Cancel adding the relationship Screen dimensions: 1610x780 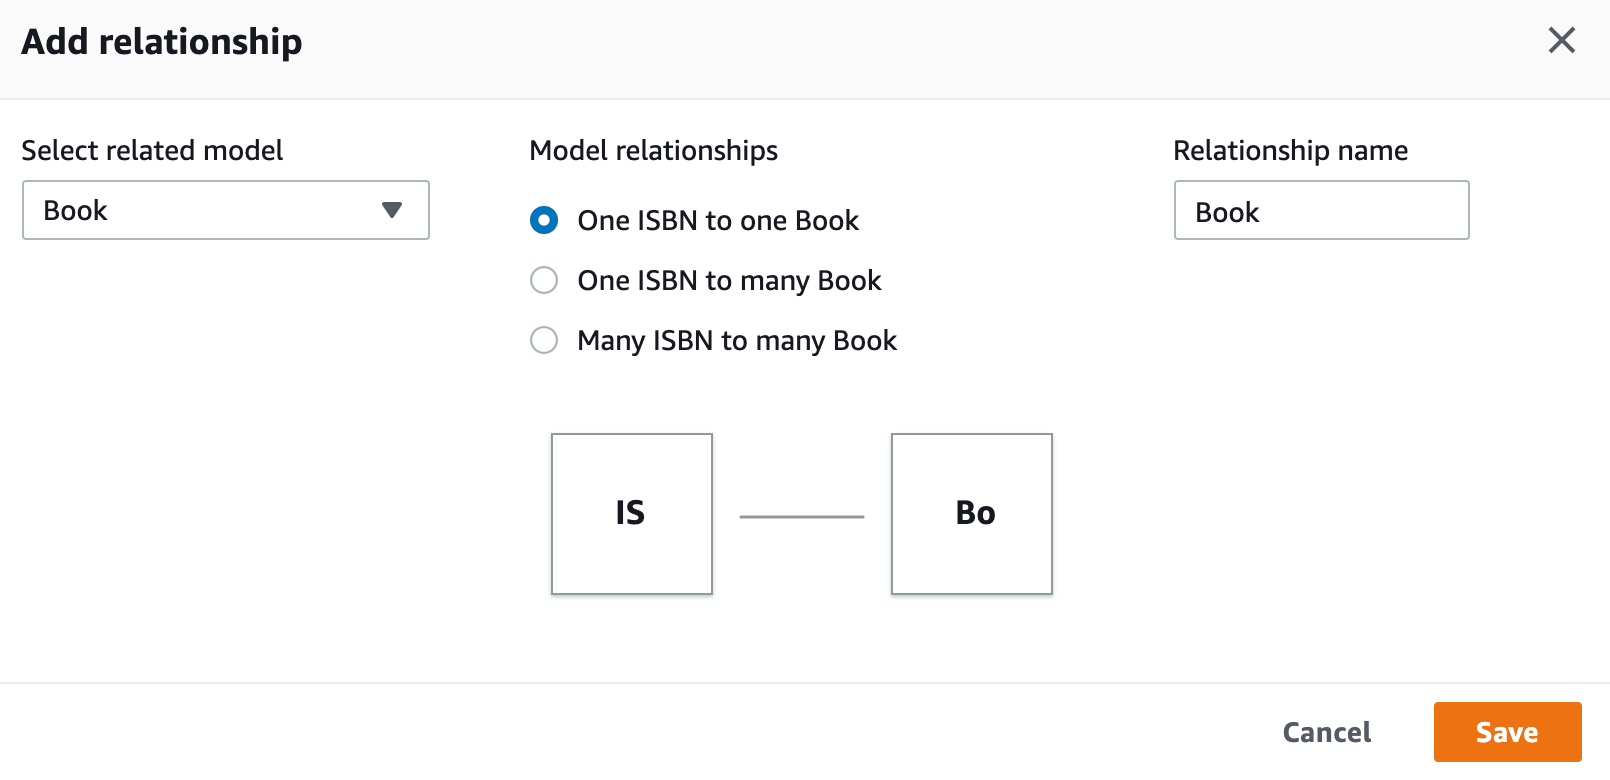coord(1327,732)
